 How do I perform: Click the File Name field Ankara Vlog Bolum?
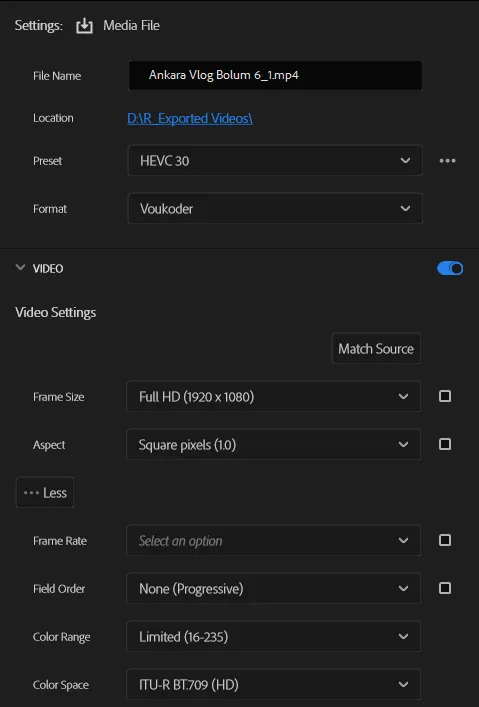[x=275, y=75]
